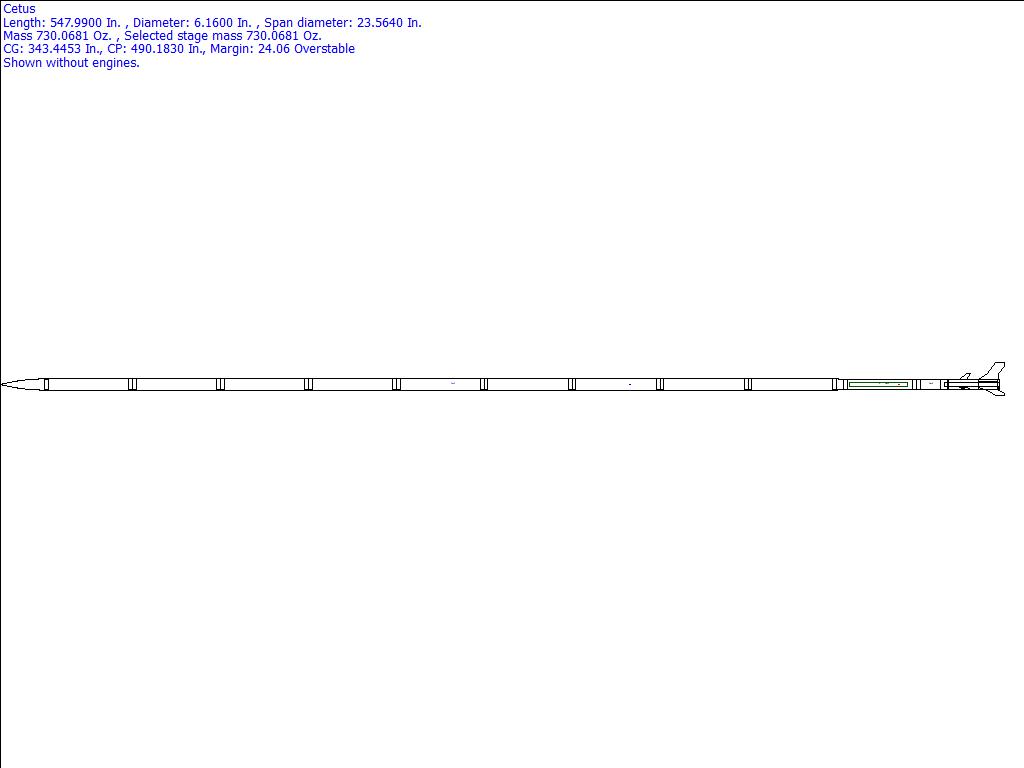Select the small forward canard fin

(x=965, y=377)
